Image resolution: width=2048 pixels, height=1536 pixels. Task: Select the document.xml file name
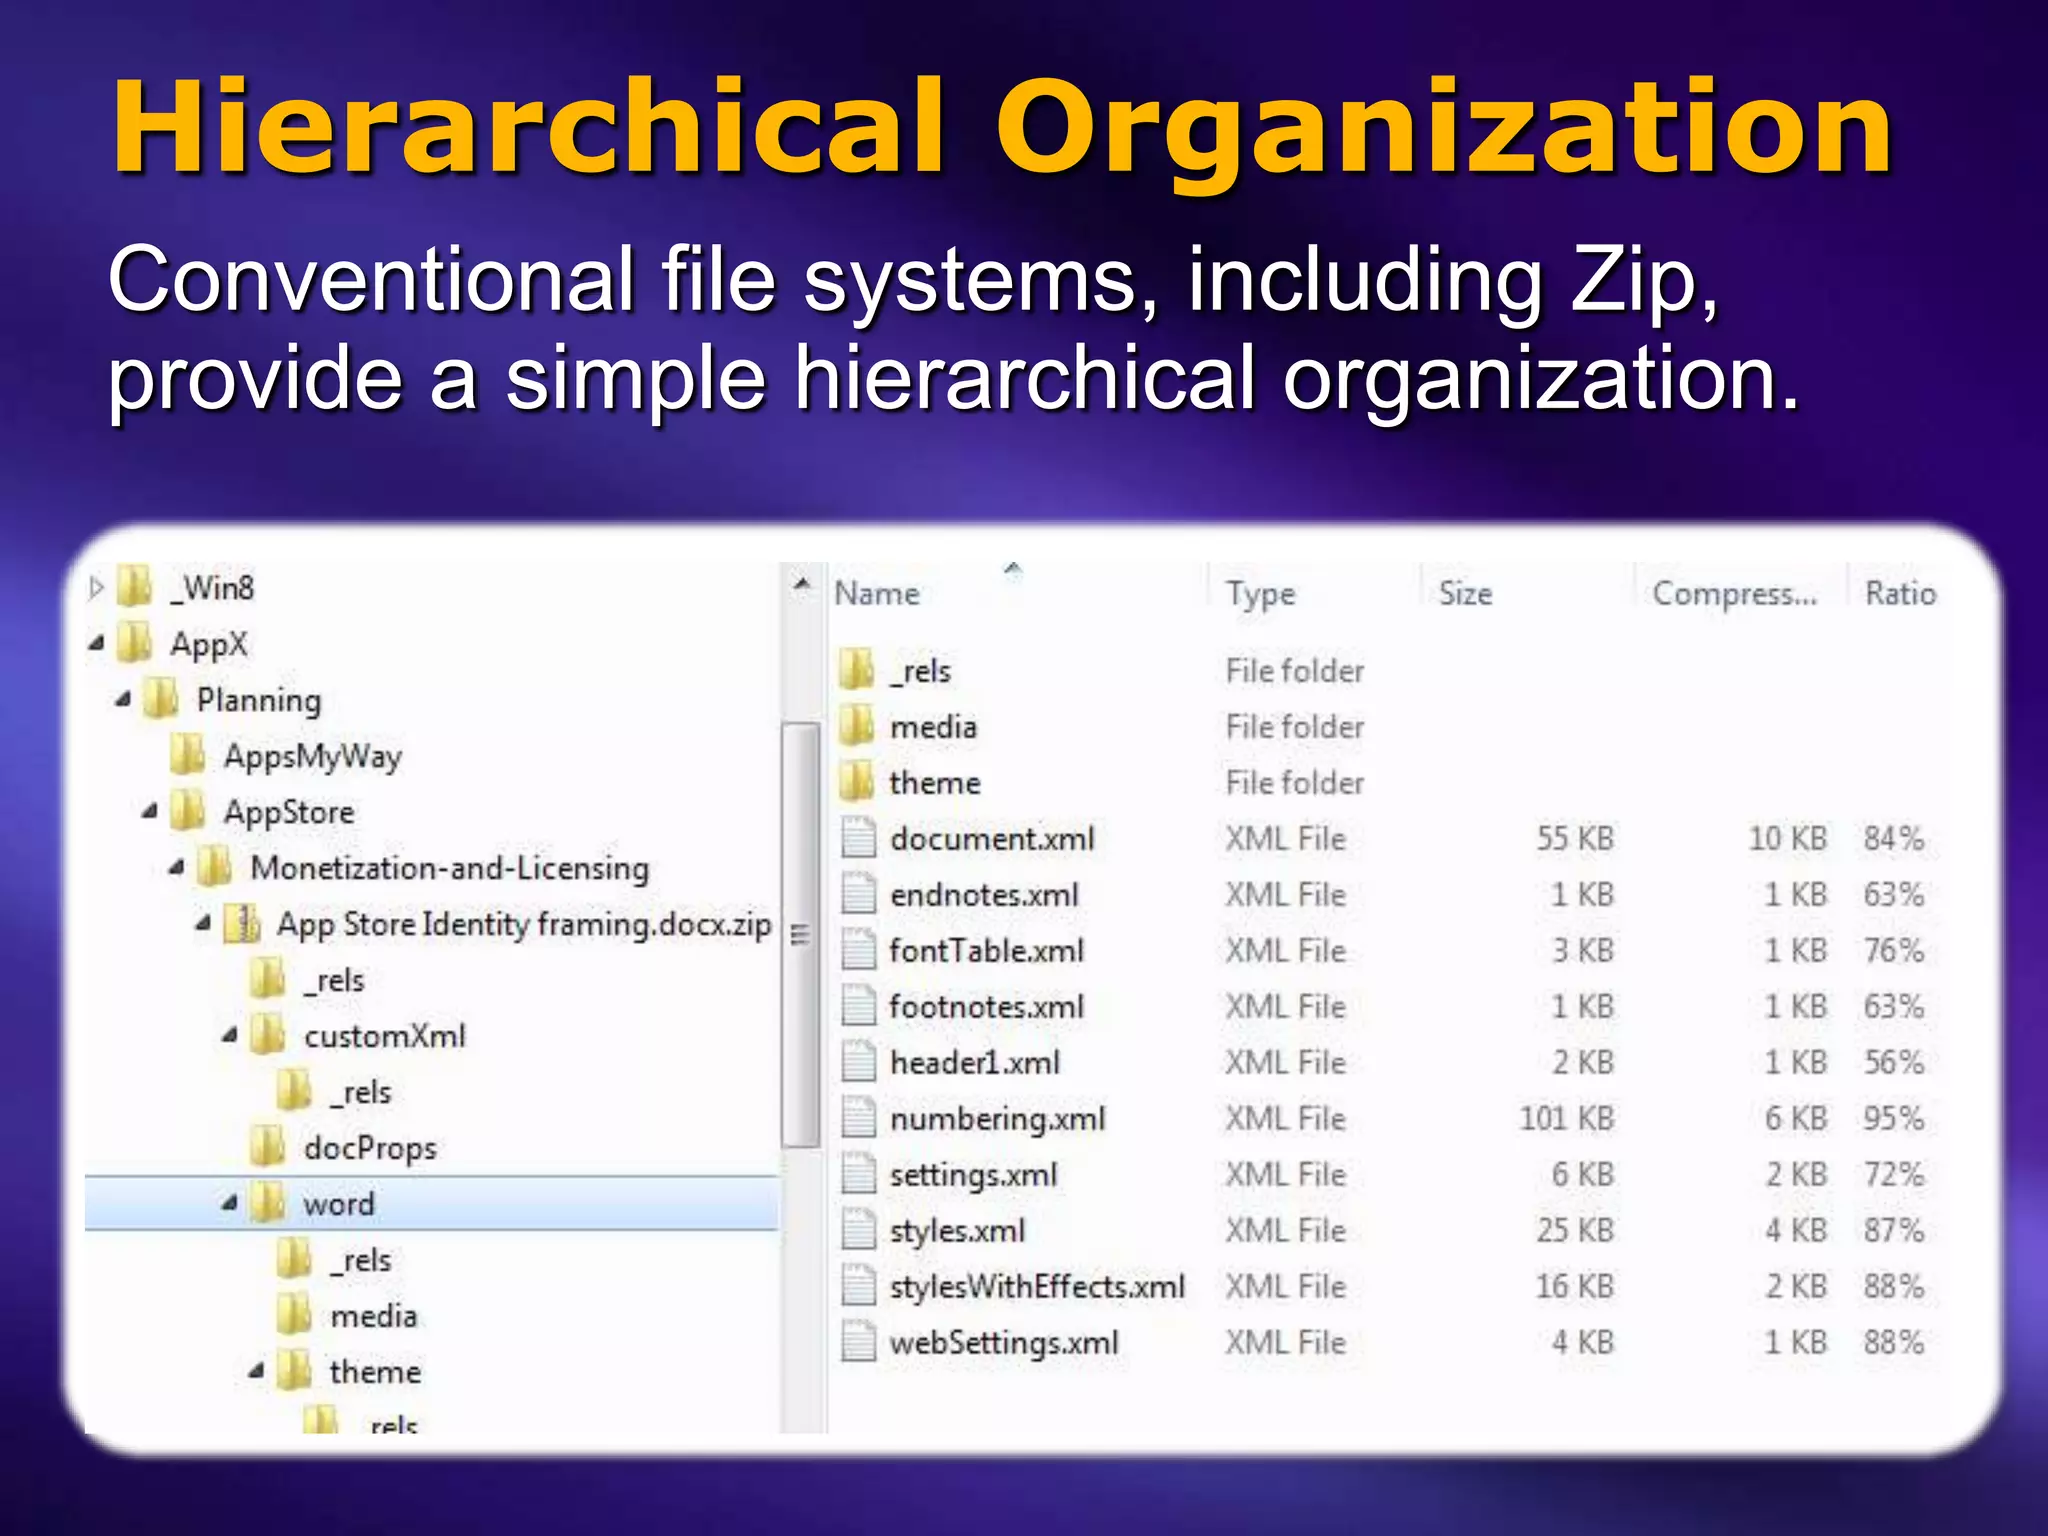992,838
